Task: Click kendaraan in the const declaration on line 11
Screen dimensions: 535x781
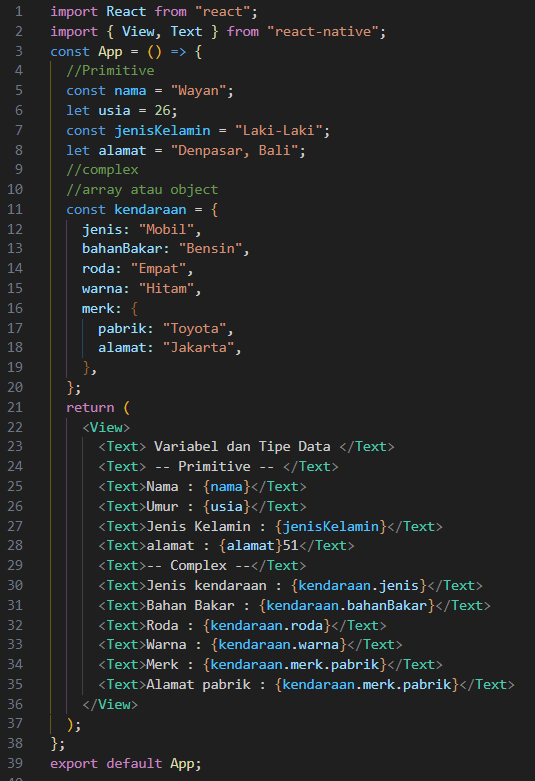Action: pyautogui.click(x=150, y=210)
